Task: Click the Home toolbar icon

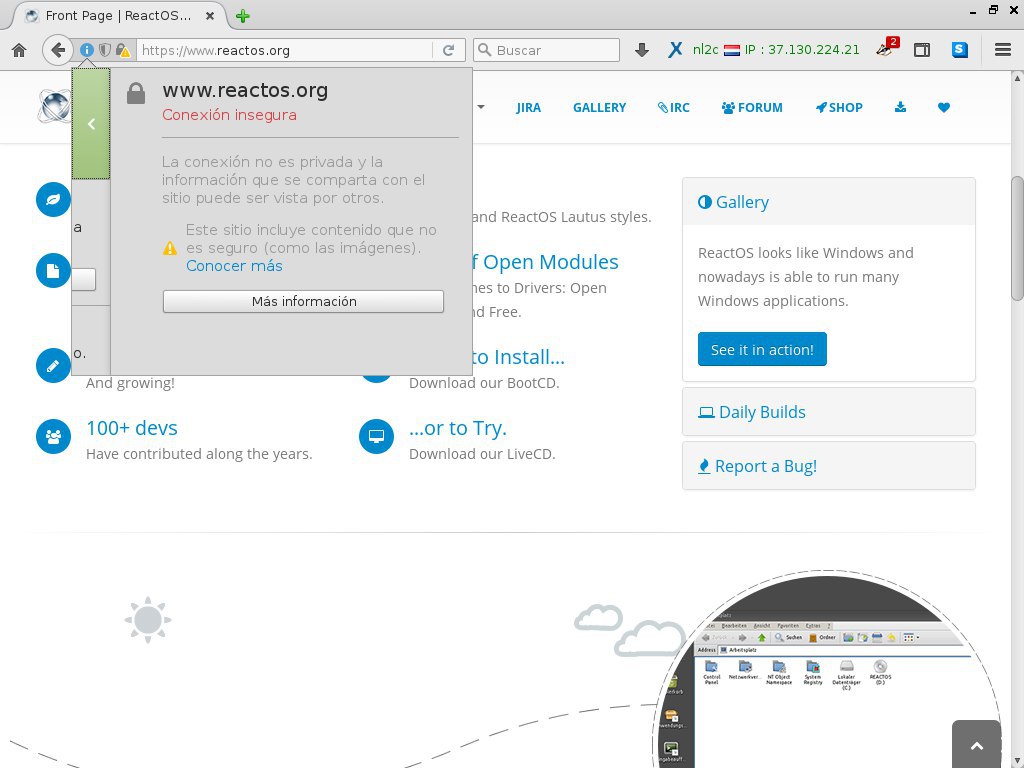Action: (x=19, y=50)
